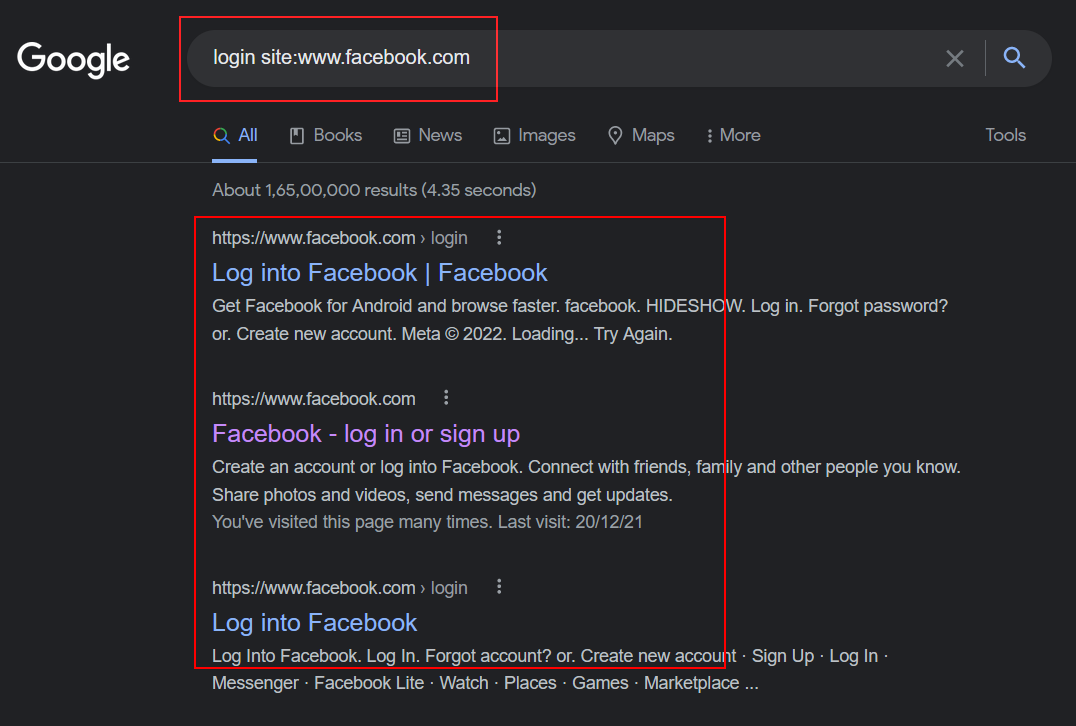Open three-dot menu for third login result

(499, 587)
